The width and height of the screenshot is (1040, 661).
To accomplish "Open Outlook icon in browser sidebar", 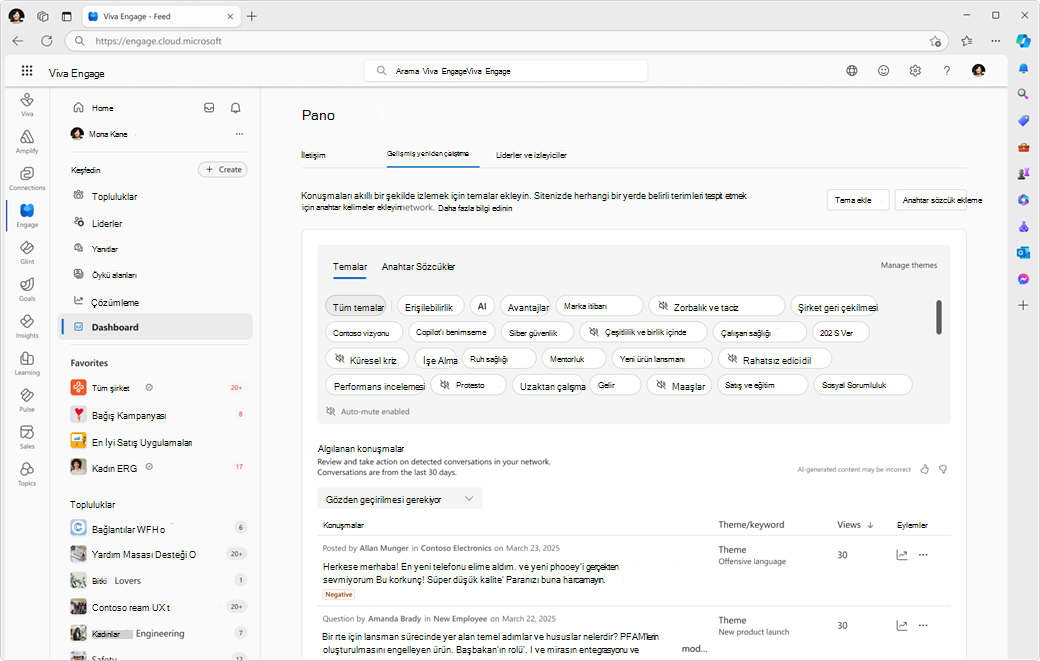I will point(1023,252).
